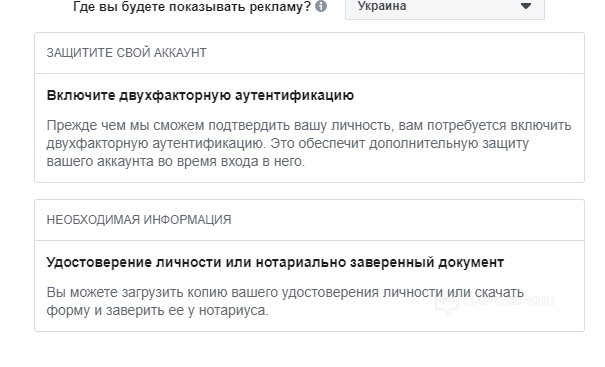Open Включите двухфакторную аутентификацию heading
The image size is (605, 367).
coord(200,95)
